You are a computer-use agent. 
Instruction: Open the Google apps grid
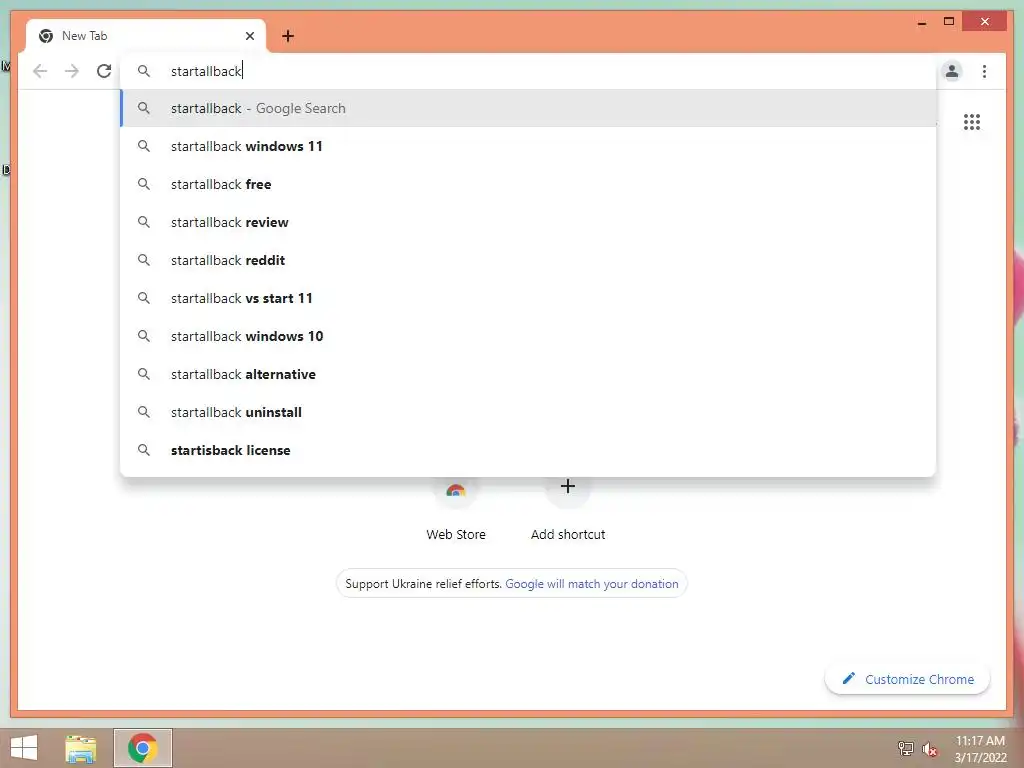pos(972,122)
